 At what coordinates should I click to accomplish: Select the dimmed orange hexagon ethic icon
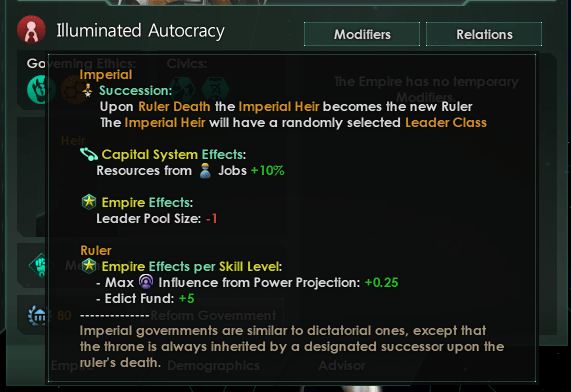[74, 89]
